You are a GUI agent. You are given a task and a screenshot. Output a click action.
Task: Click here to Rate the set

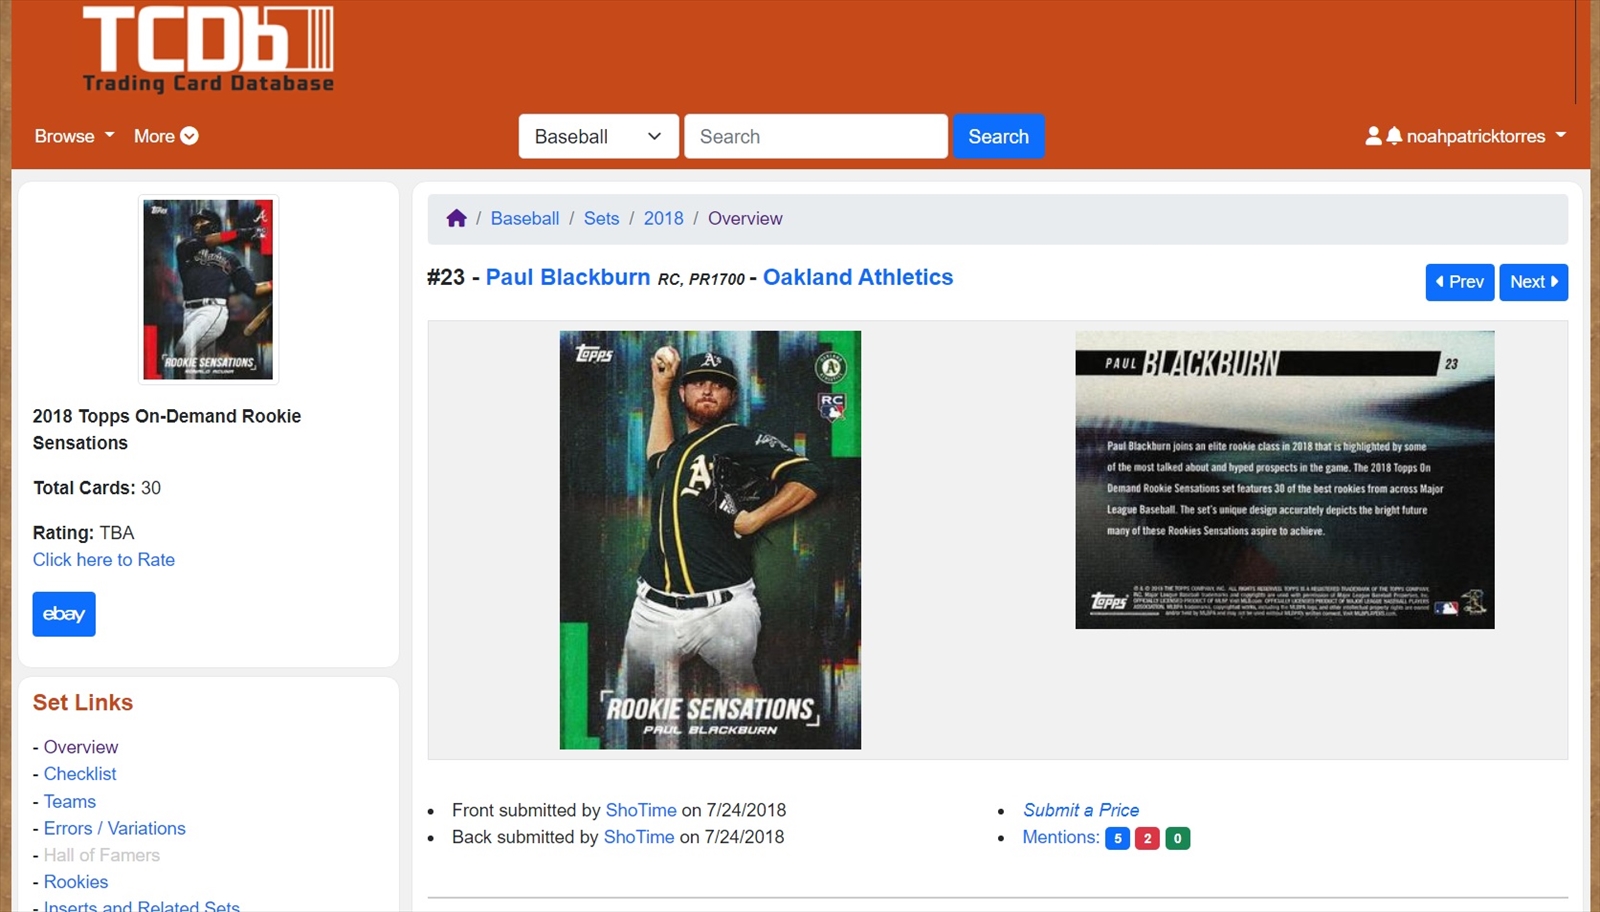click(x=104, y=560)
